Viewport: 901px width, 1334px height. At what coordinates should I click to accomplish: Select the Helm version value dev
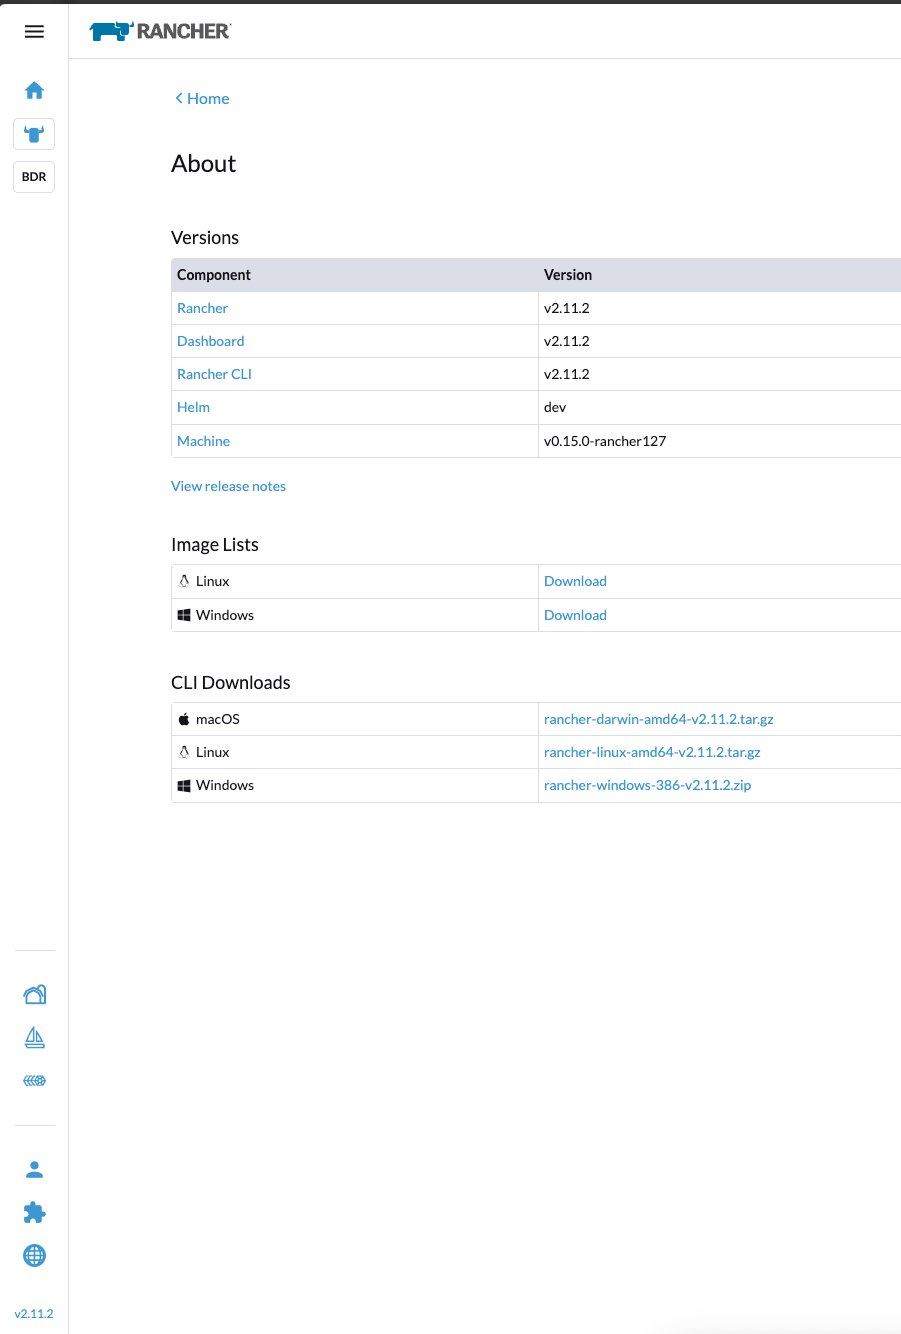click(555, 407)
